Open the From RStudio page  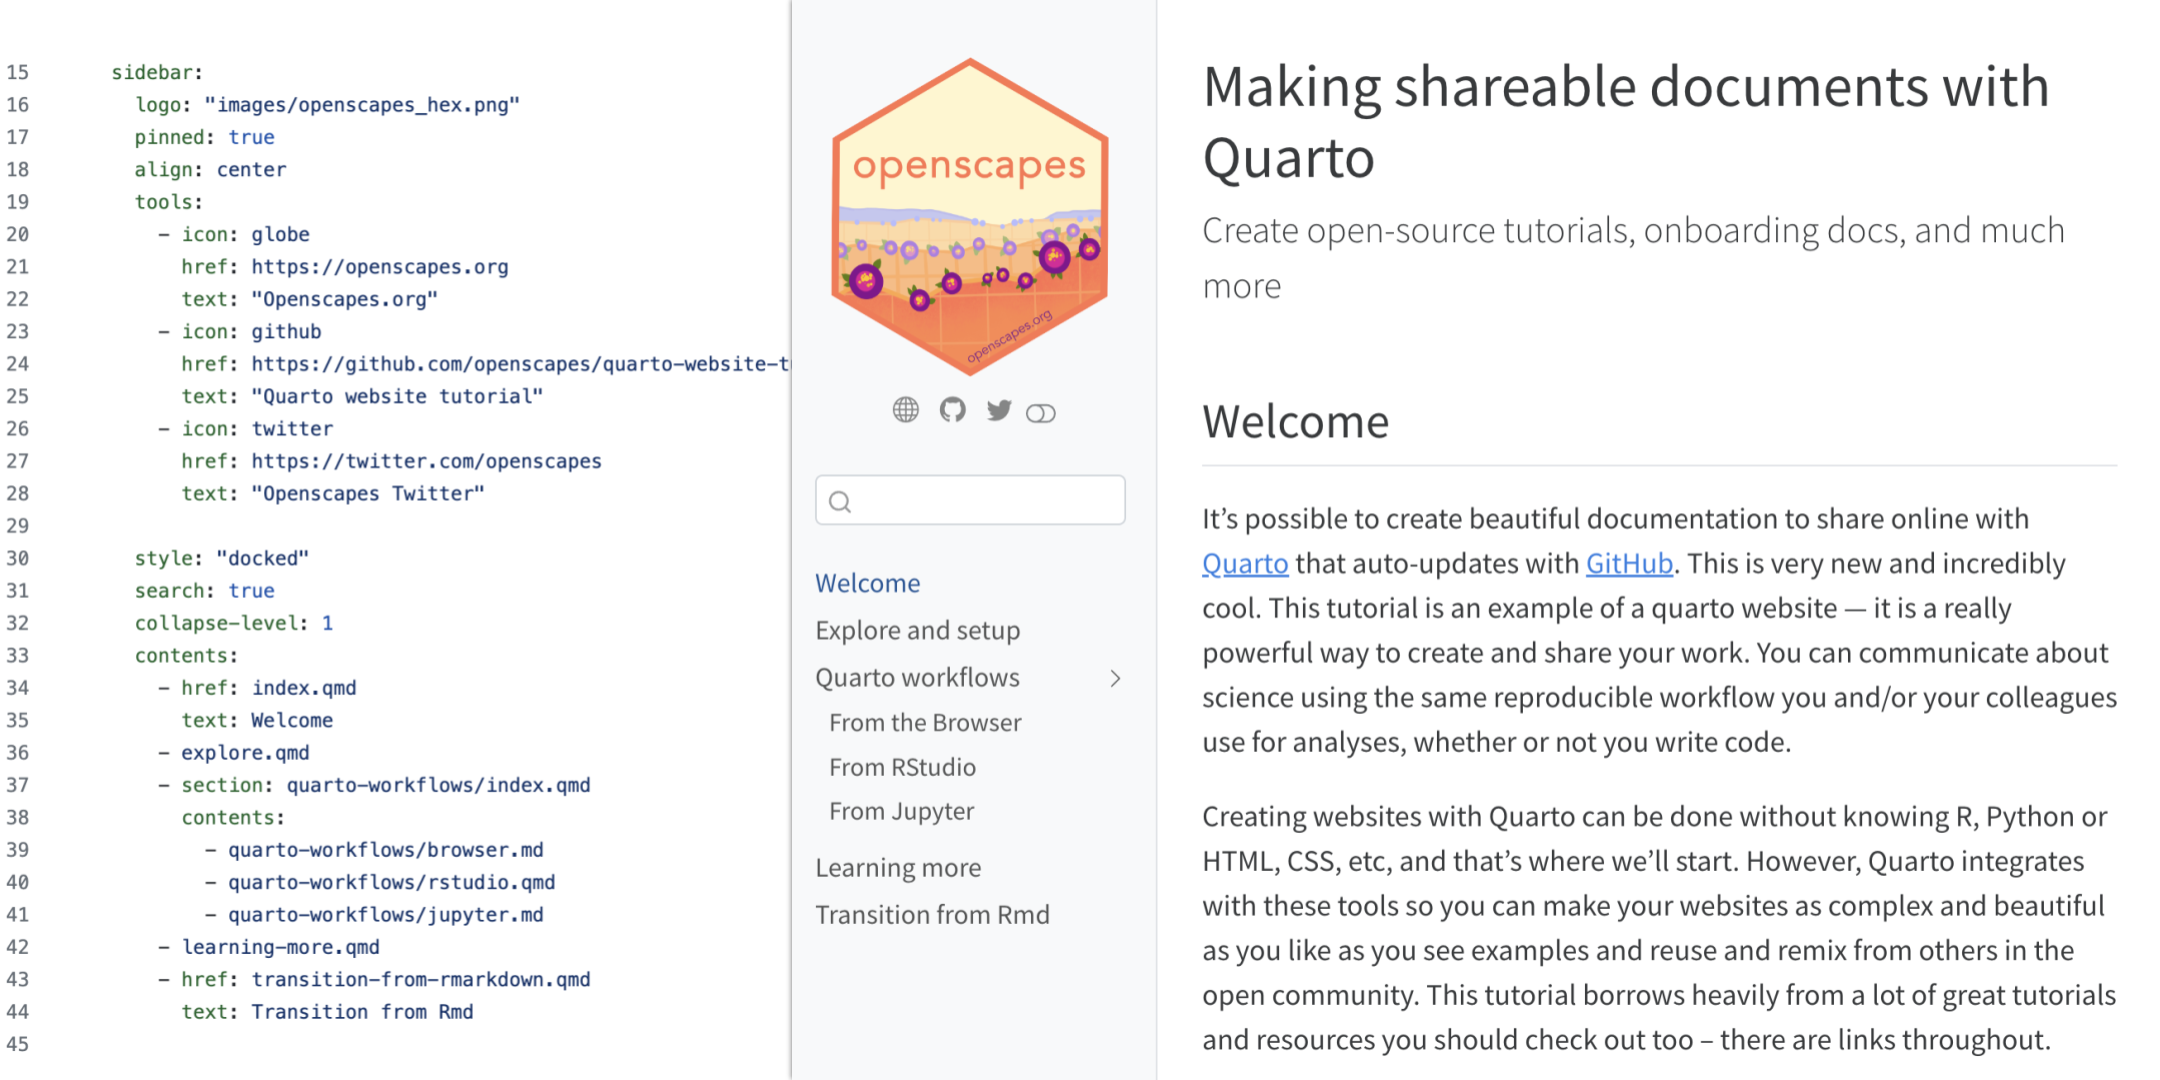pyautogui.click(x=902, y=767)
